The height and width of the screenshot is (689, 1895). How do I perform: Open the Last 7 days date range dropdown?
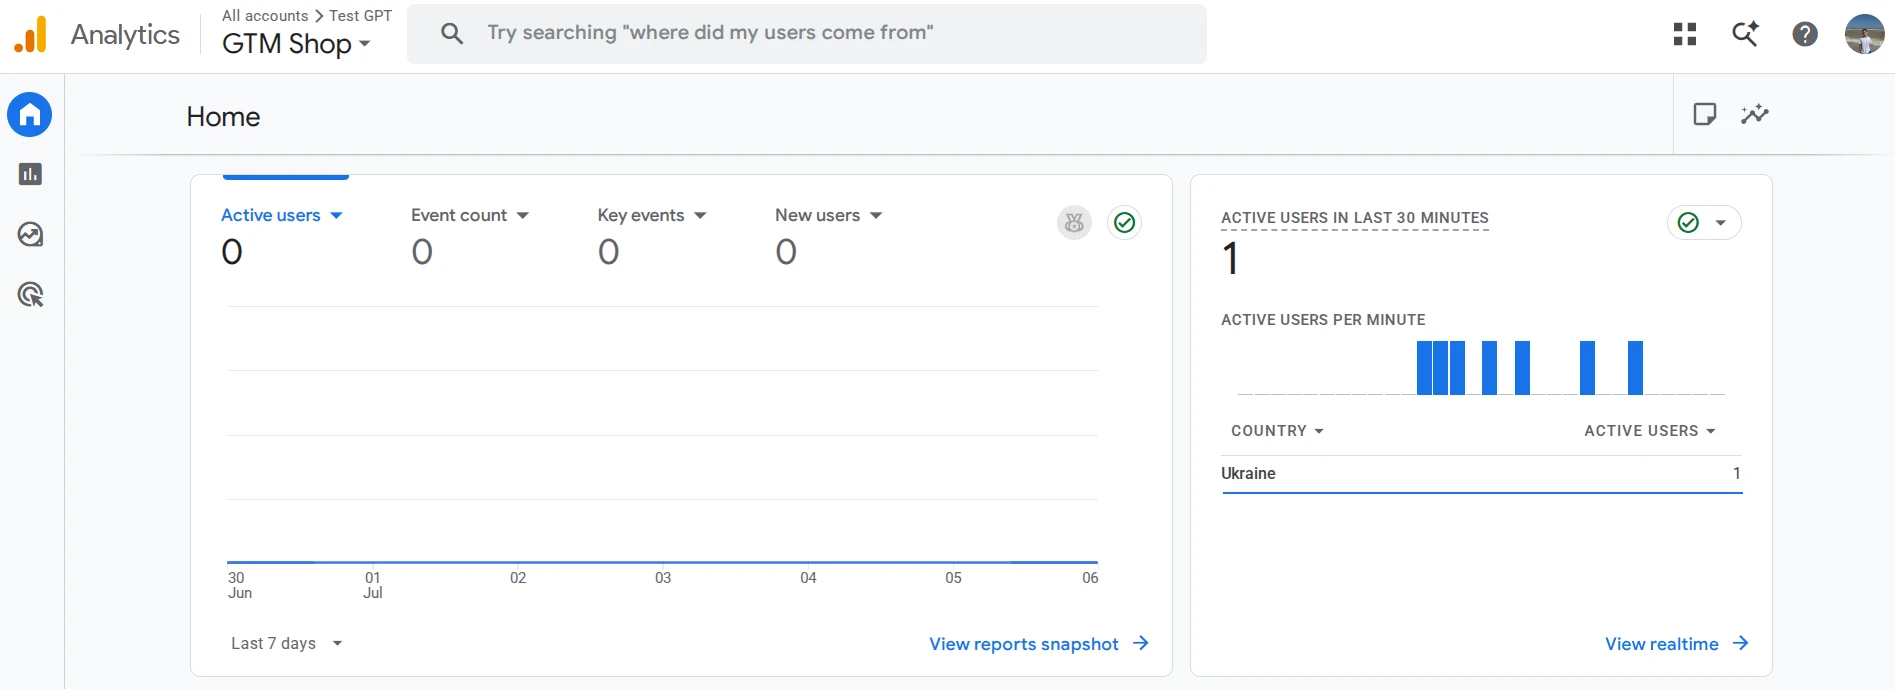click(287, 643)
